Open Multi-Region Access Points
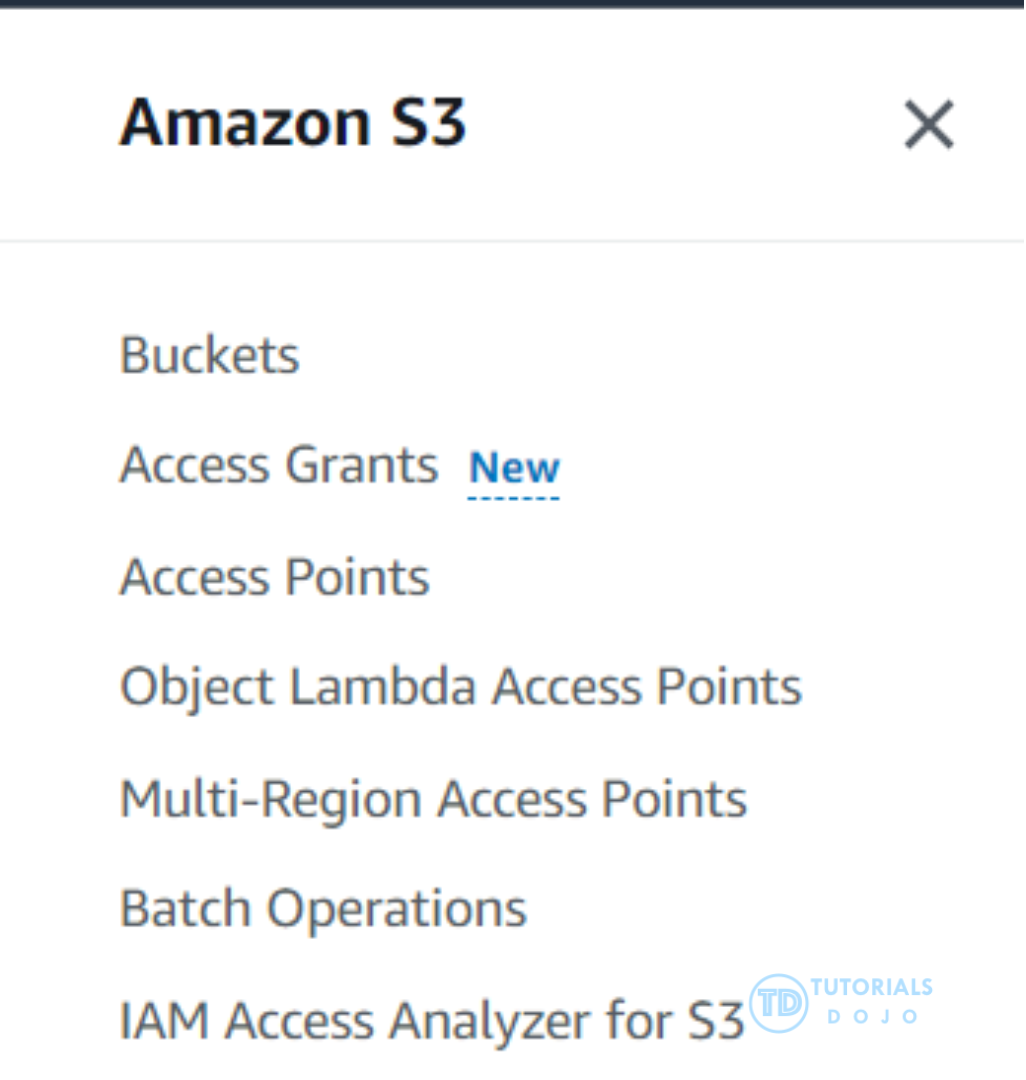Viewport: 1026px width, 1080px height. 433,799
